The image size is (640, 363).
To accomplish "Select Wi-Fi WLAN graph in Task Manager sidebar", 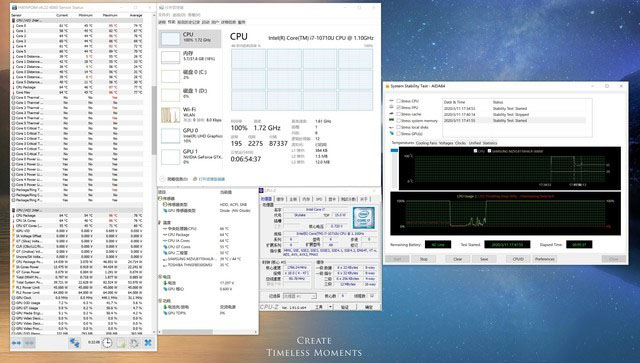I will [x=171, y=115].
